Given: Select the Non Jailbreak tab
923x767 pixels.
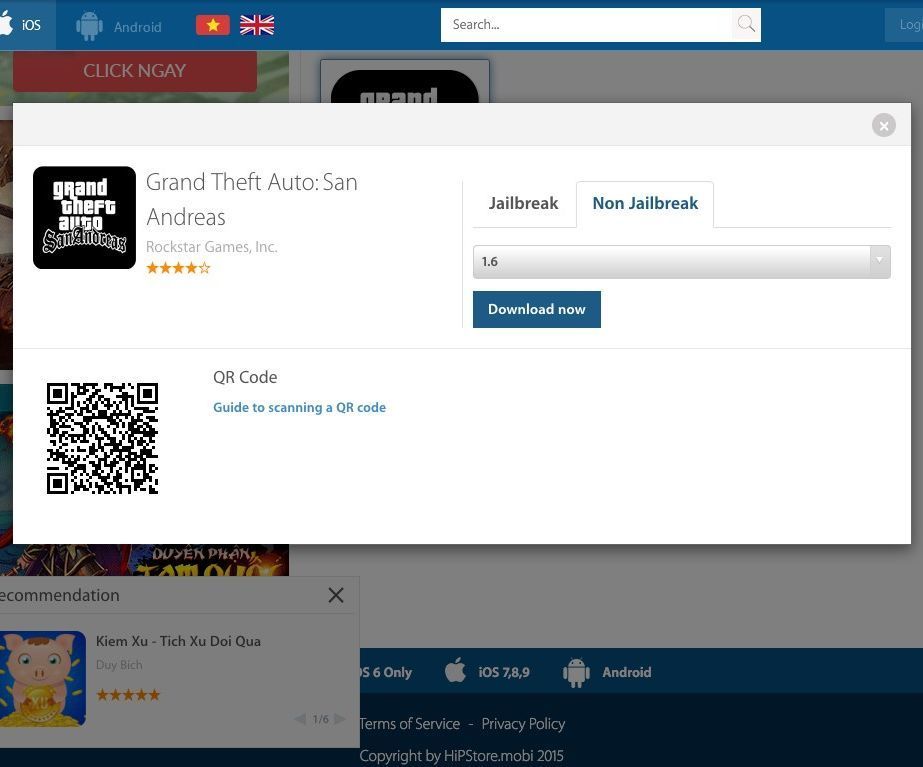Looking at the screenshot, I should (645, 203).
